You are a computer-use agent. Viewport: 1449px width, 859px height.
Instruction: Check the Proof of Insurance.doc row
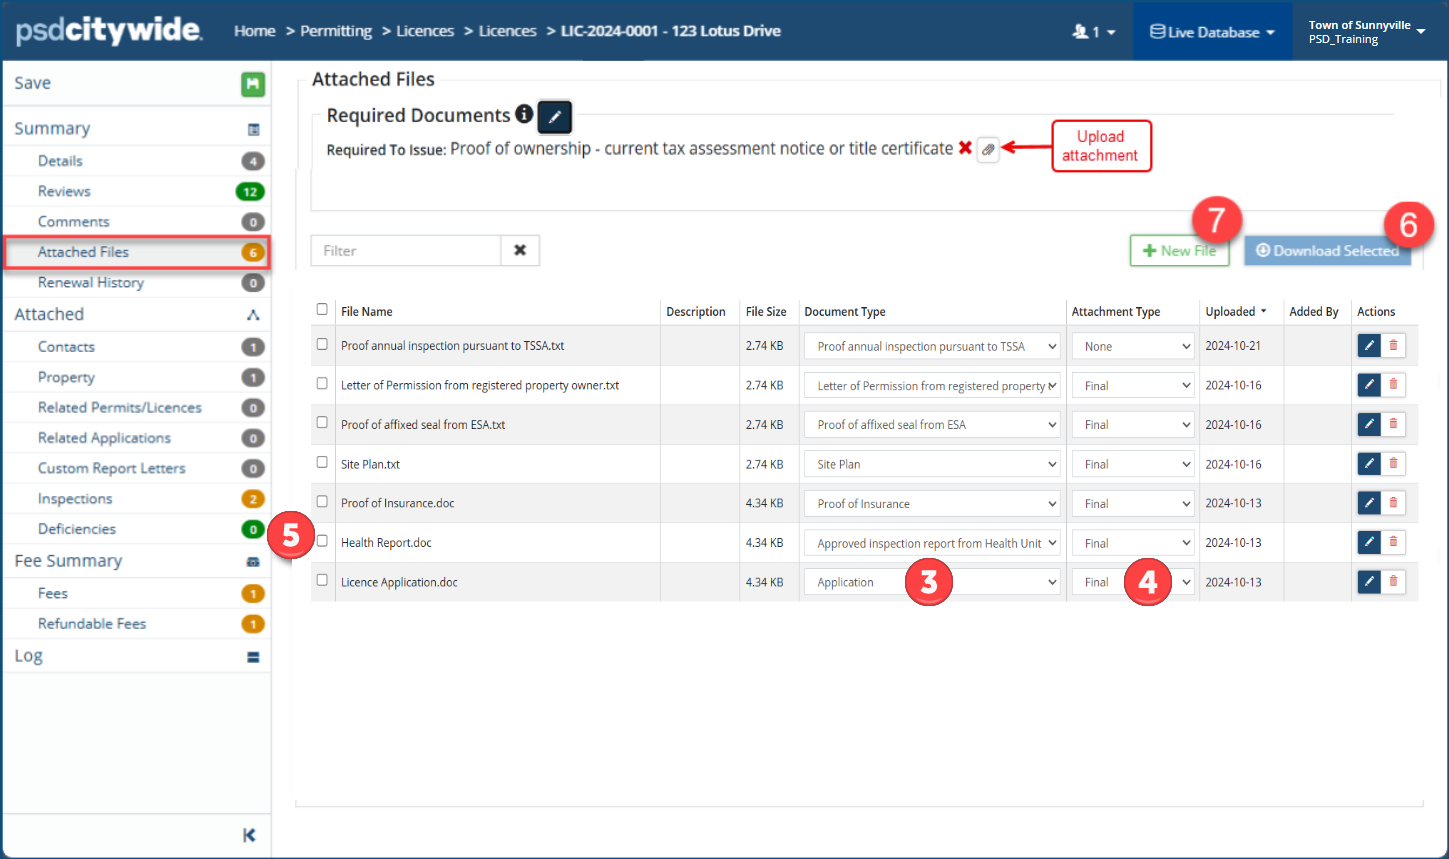tap(322, 501)
